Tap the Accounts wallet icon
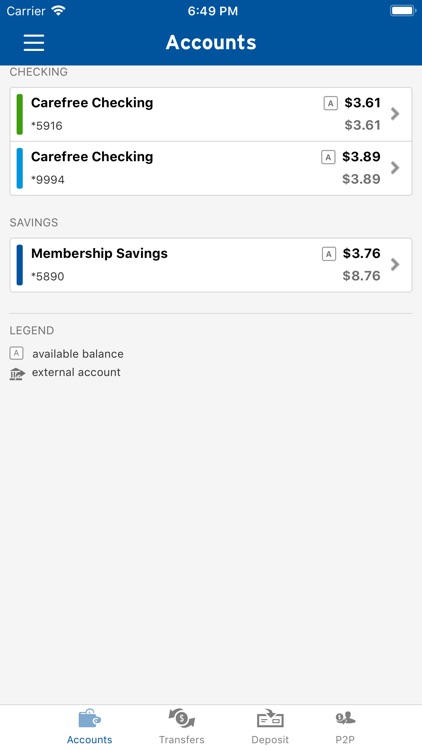This screenshot has height=750, width=422. (x=89, y=718)
